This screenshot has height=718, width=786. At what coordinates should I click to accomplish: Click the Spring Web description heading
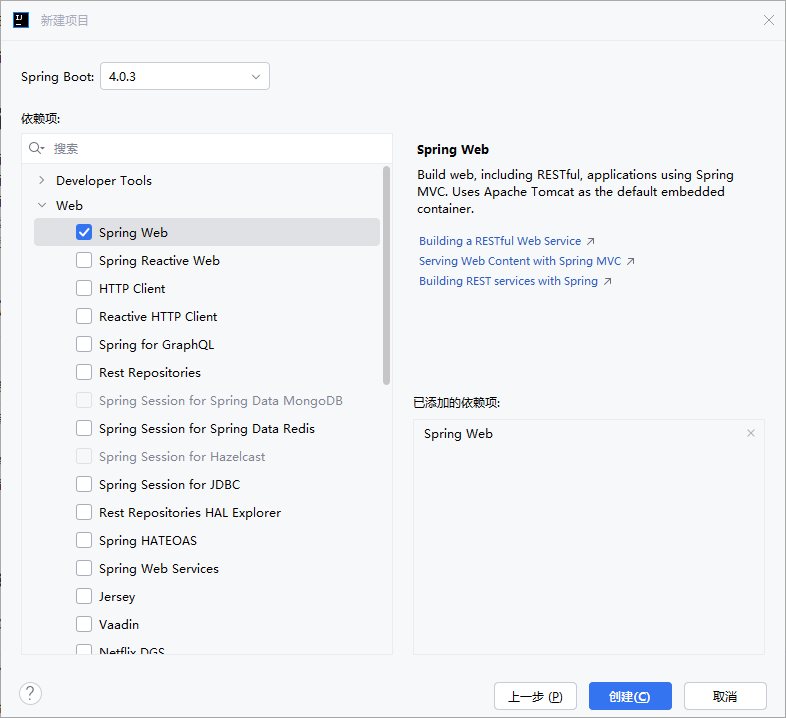pyautogui.click(x=453, y=149)
